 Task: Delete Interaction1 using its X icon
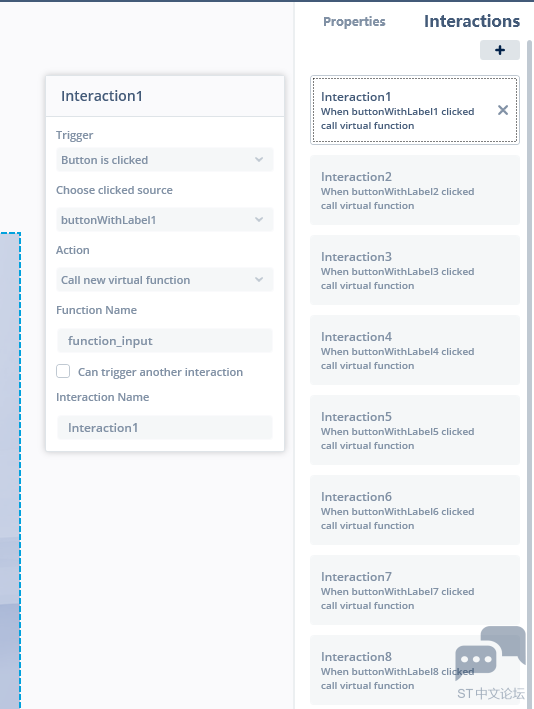pyautogui.click(x=503, y=110)
